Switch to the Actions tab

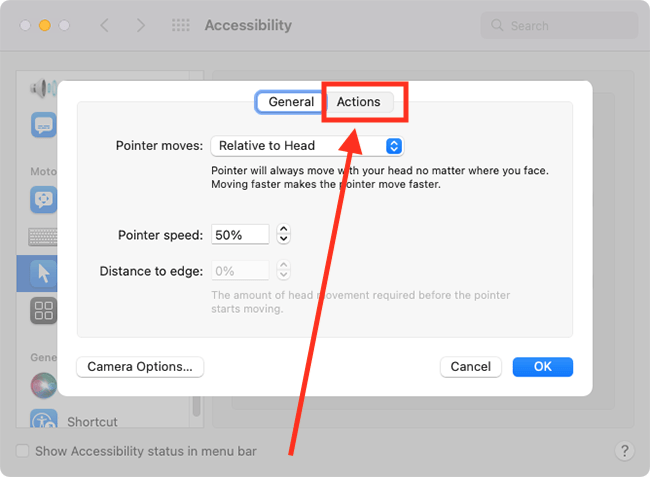point(359,102)
